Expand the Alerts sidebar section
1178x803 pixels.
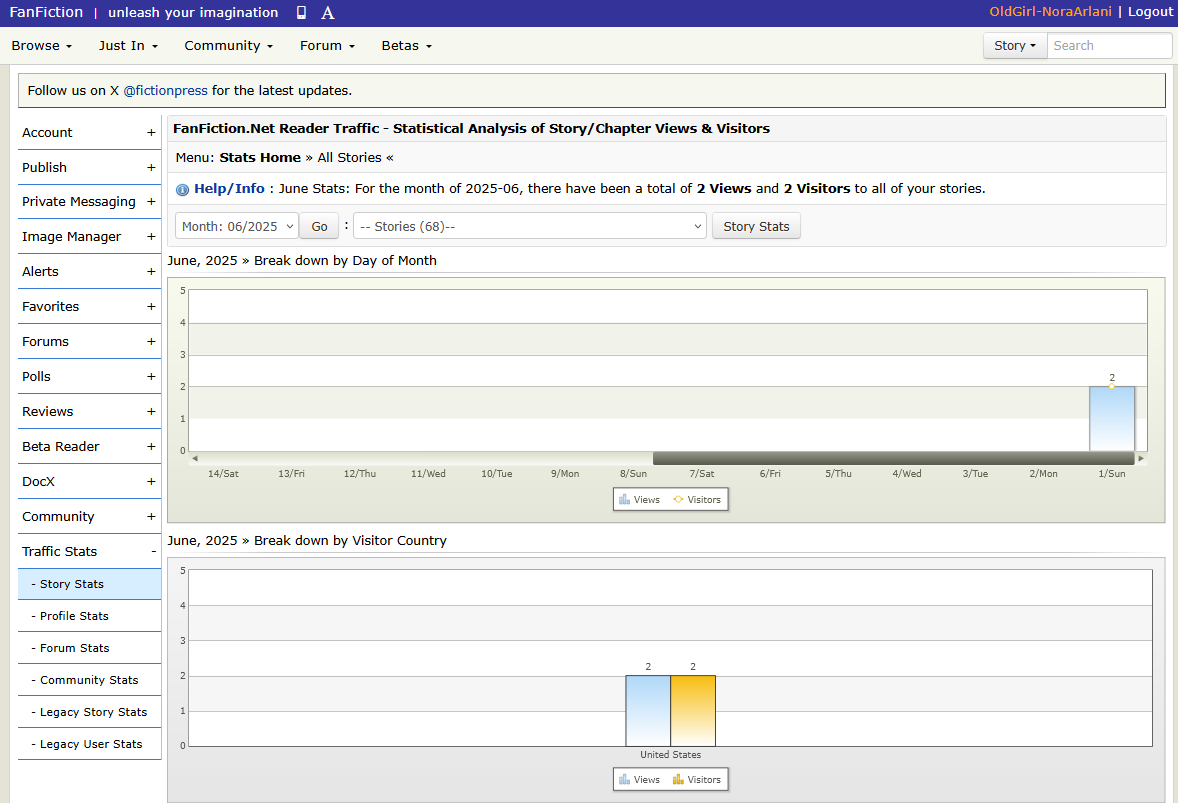click(x=89, y=271)
